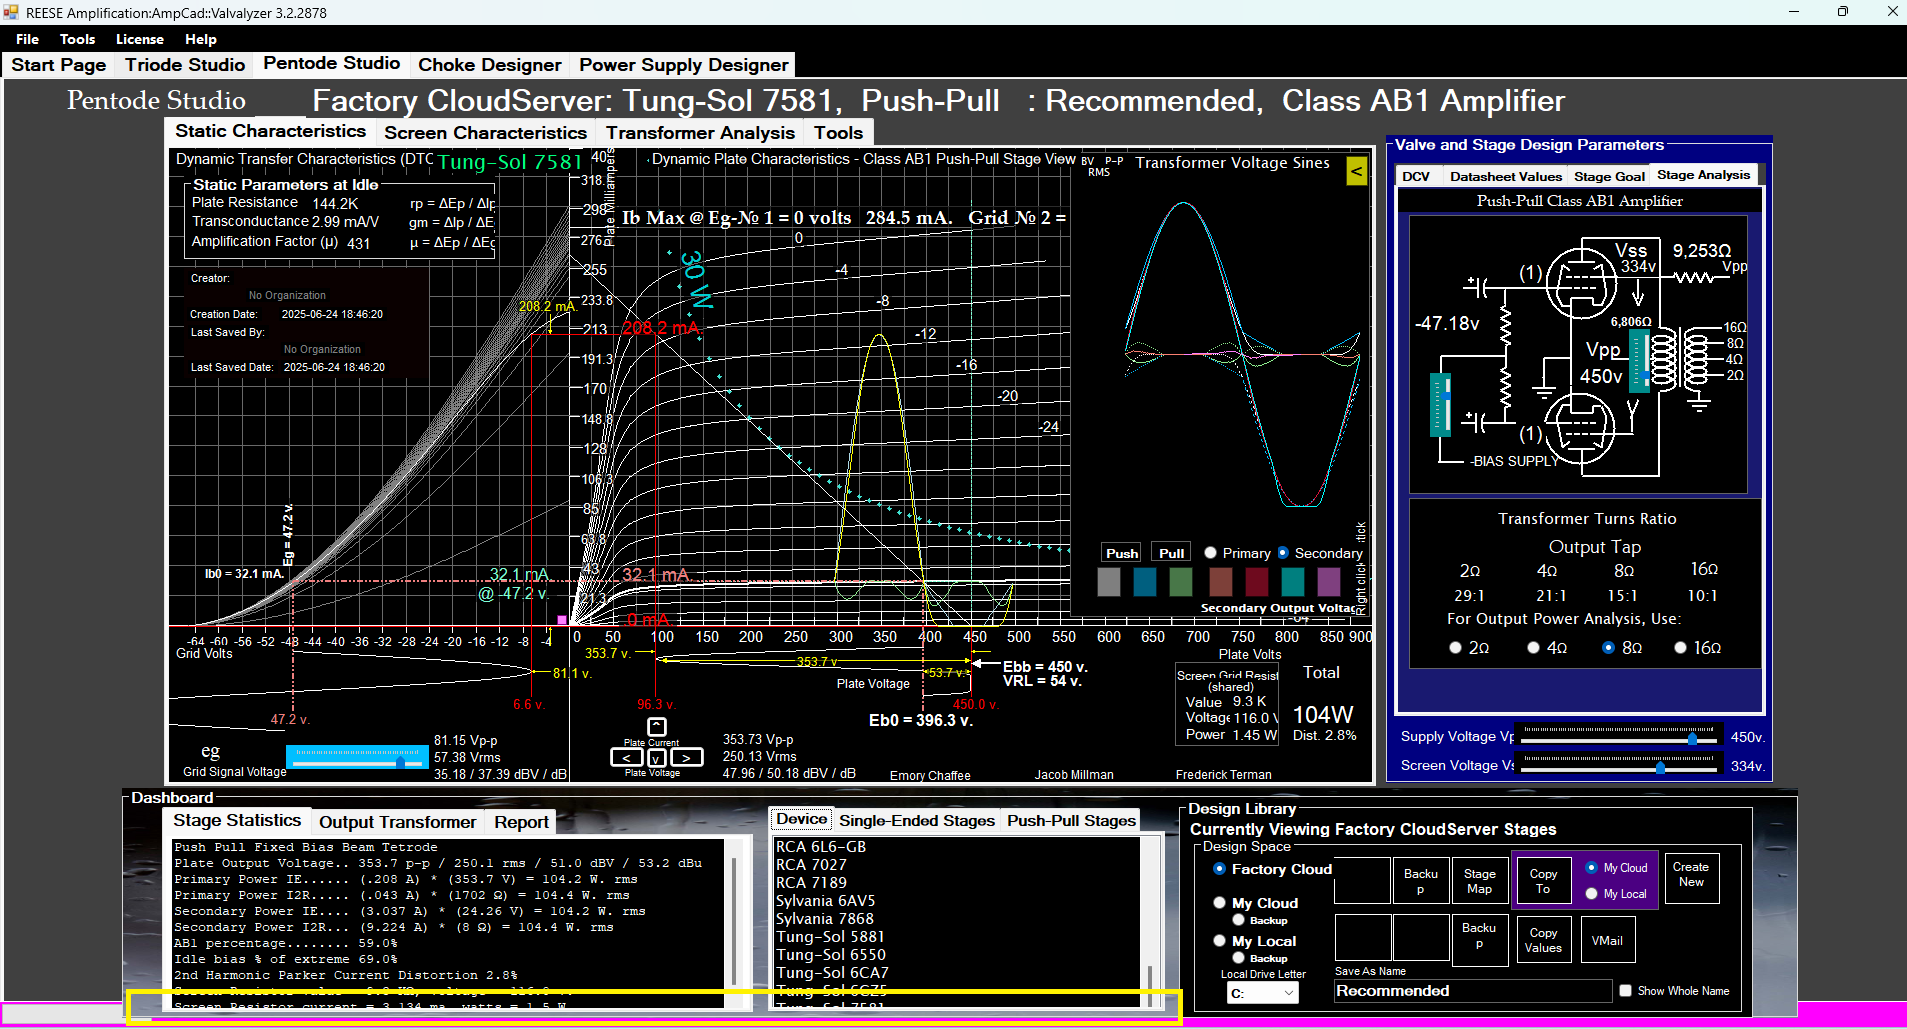Open the Help menu
1907x1029 pixels.
pyautogui.click(x=200, y=39)
